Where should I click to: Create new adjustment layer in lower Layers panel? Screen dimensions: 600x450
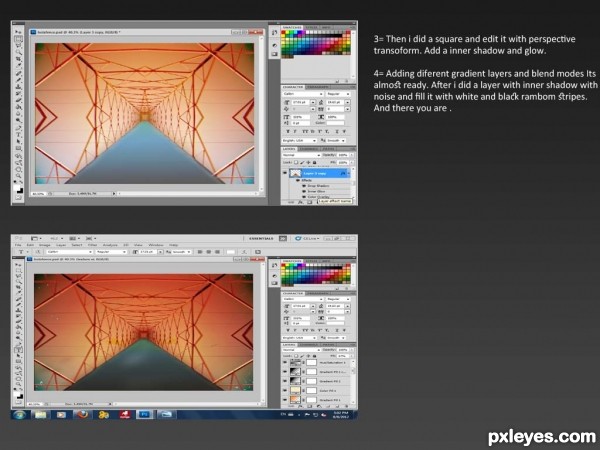(318, 406)
